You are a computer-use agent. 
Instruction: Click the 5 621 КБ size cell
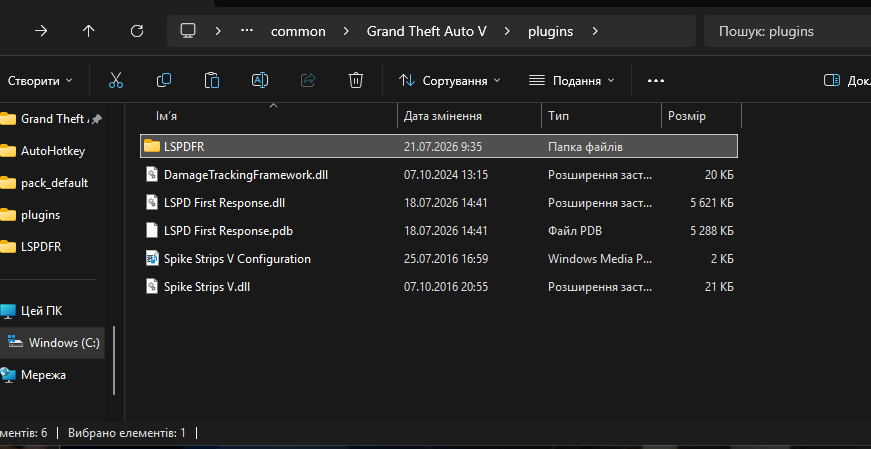pos(712,203)
